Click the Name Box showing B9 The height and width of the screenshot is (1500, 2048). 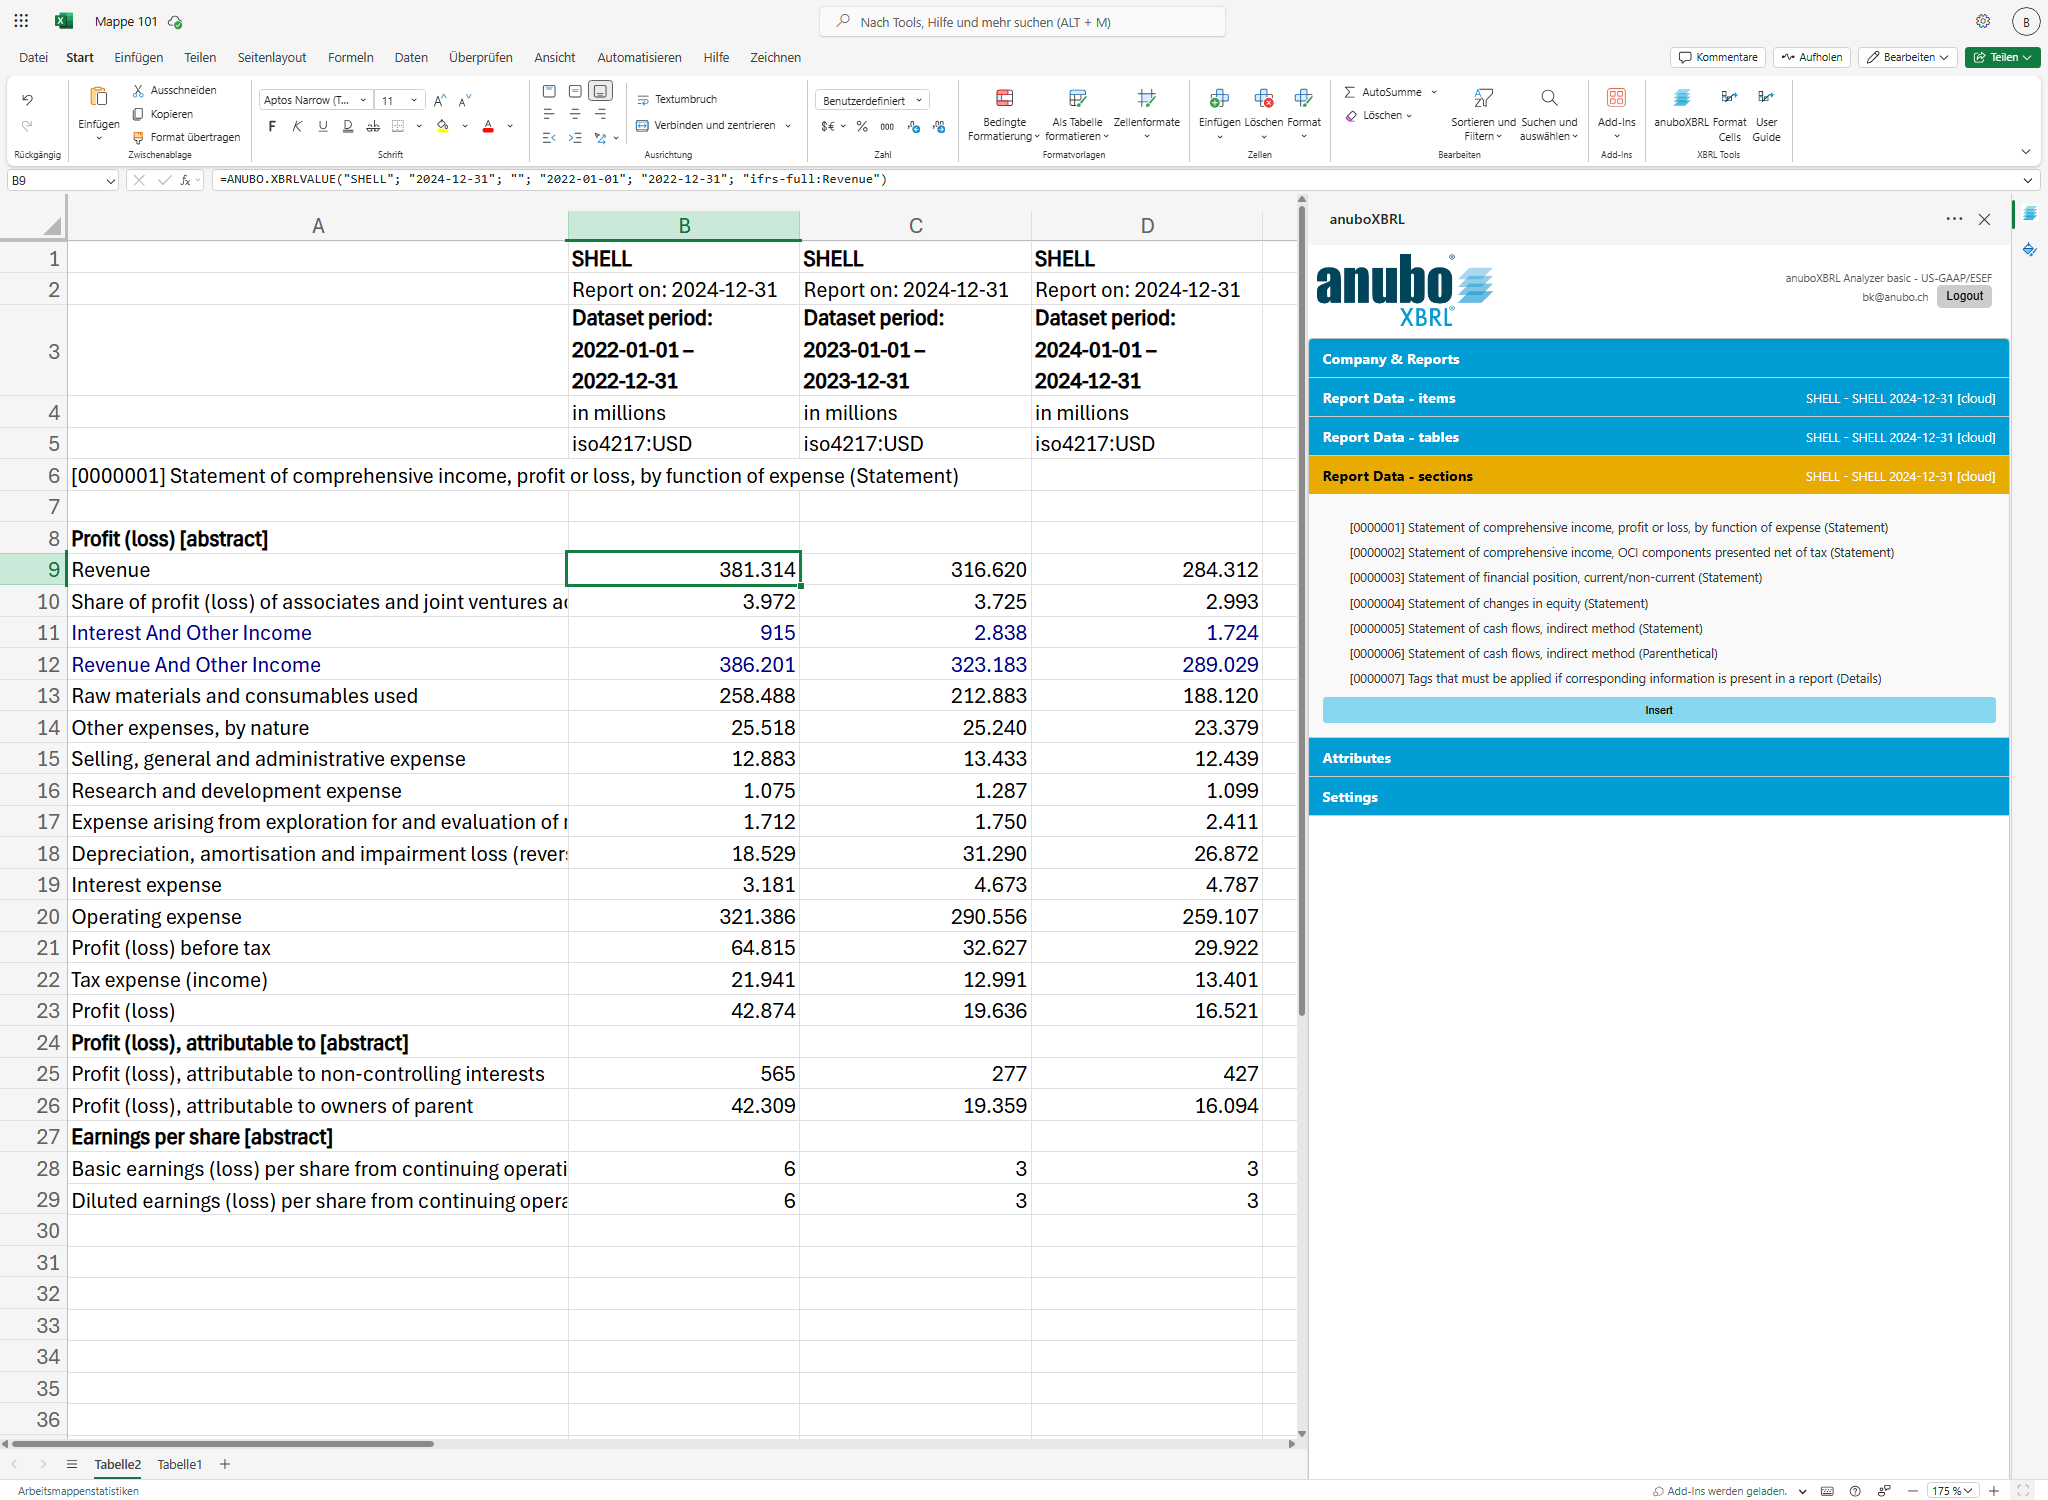tap(55, 180)
